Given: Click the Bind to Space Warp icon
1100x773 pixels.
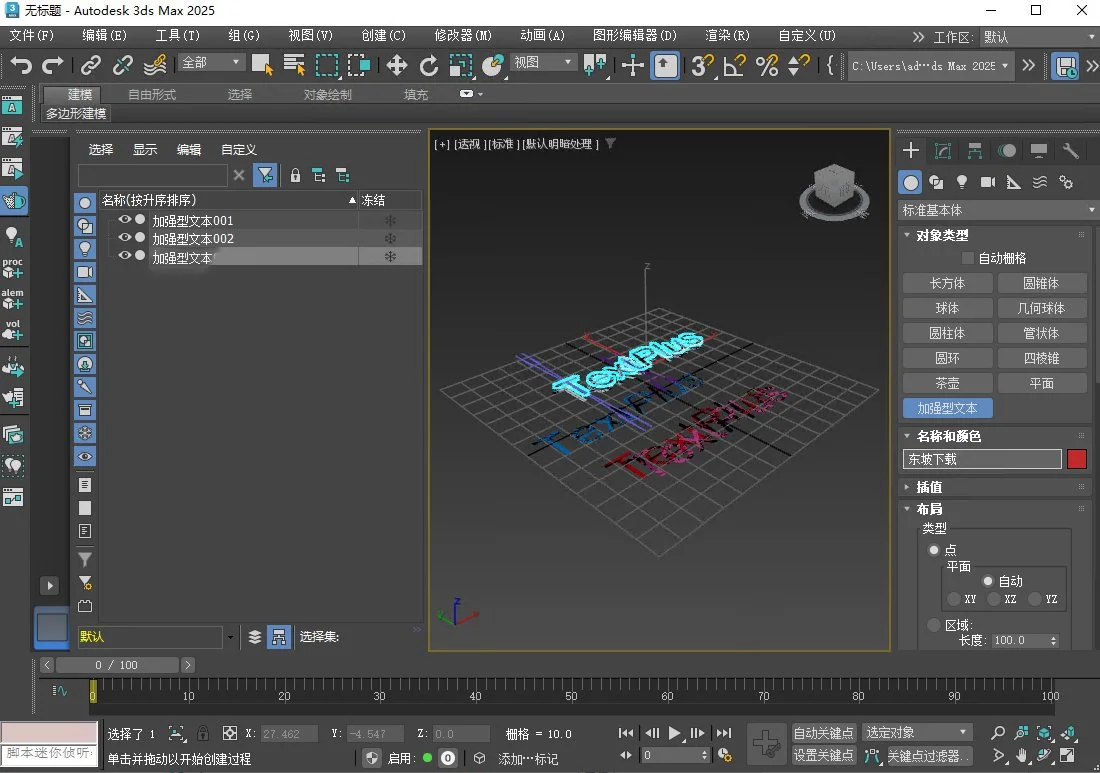Looking at the screenshot, I should coord(155,65).
